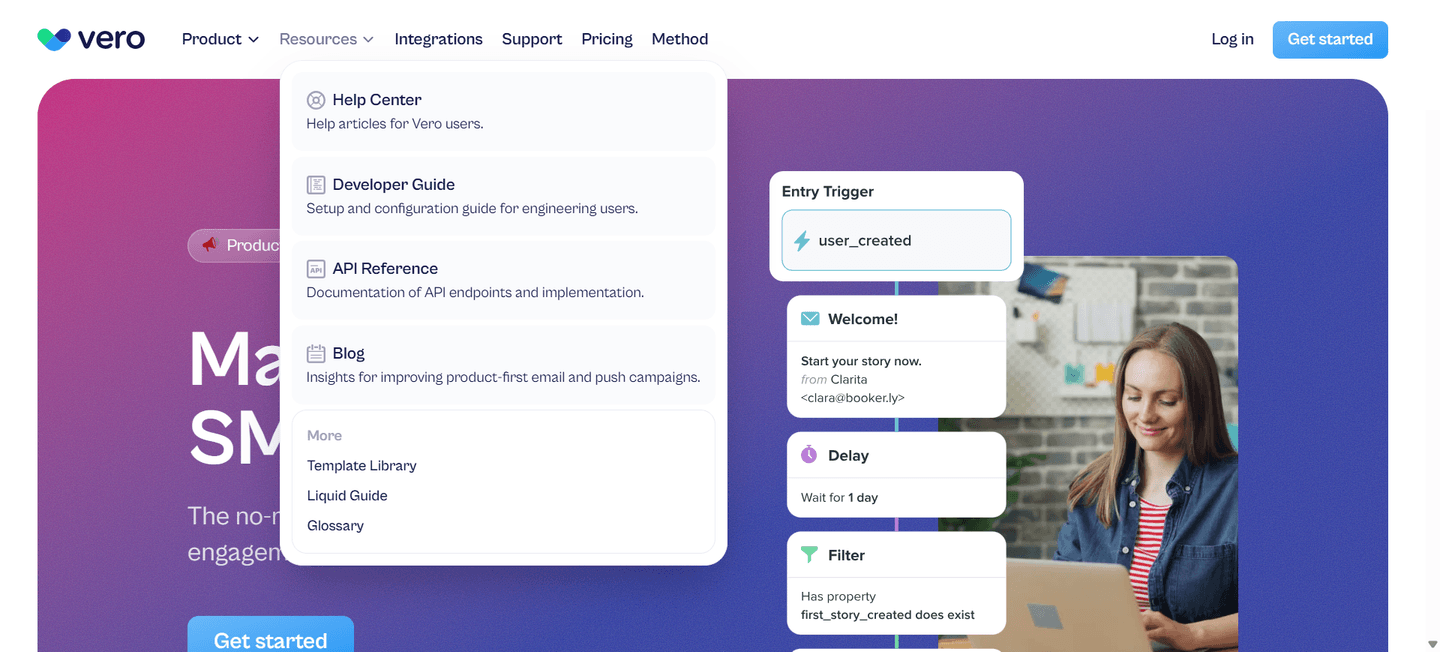Expand the Product dropdown menu
Viewport: 1440px width, 652px height.
[x=221, y=39]
